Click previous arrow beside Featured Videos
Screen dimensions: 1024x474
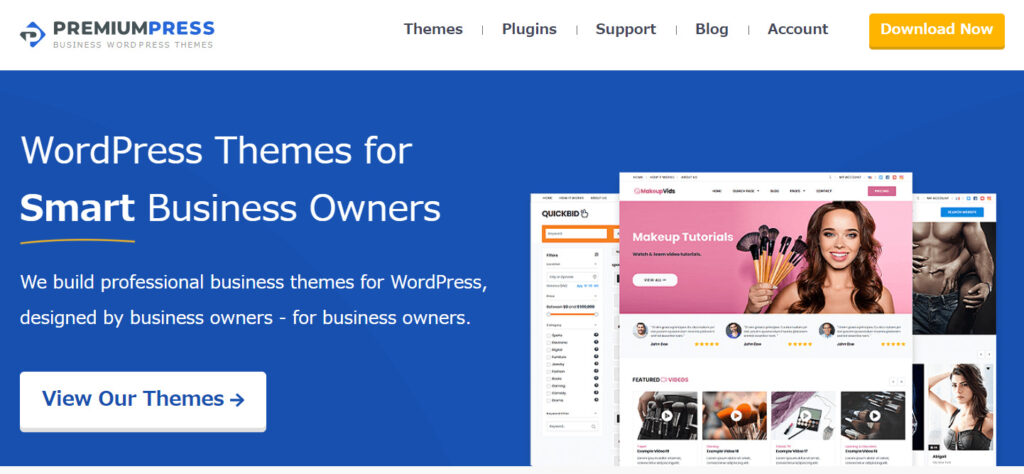coord(893,381)
